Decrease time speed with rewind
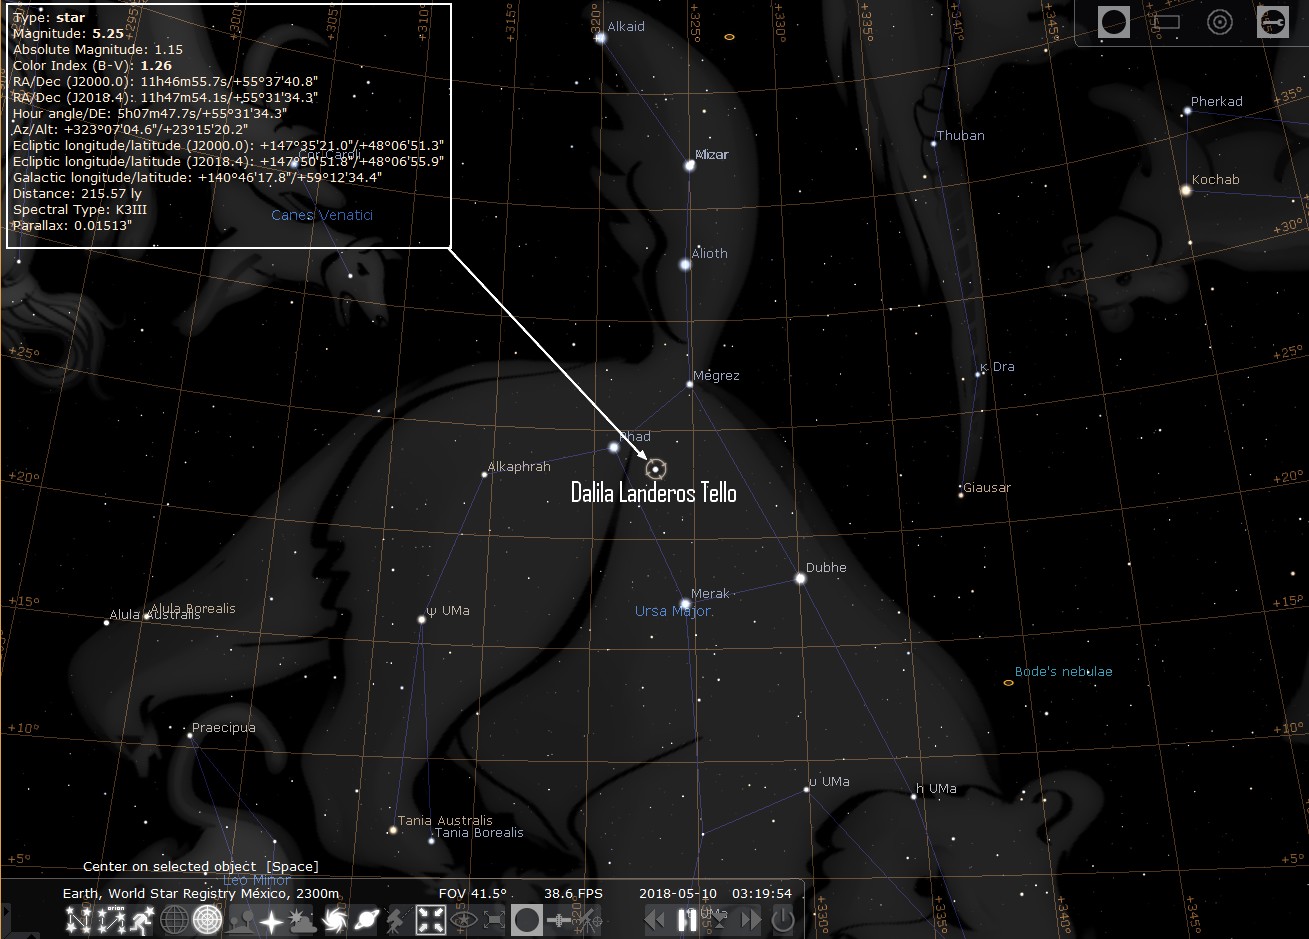The width and height of the screenshot is (1309, 939). coord(655,920)
